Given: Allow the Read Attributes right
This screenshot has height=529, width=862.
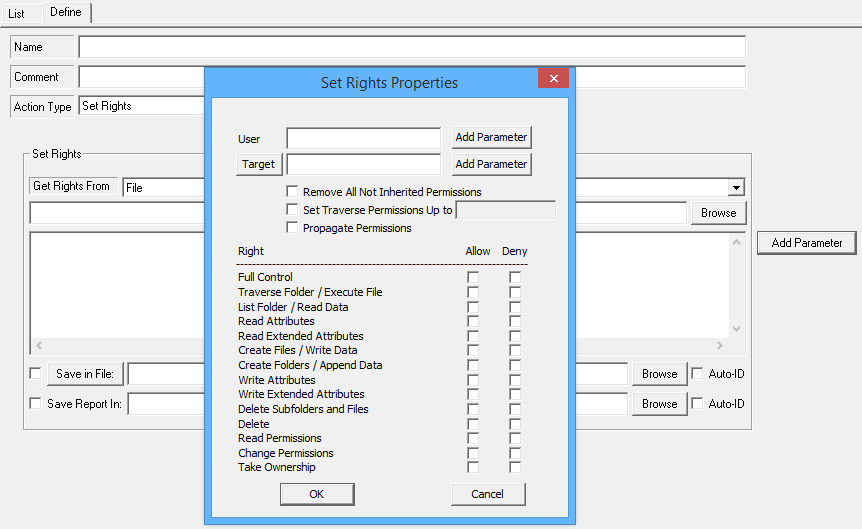Looking at the screenshot, I should (473, 321).
